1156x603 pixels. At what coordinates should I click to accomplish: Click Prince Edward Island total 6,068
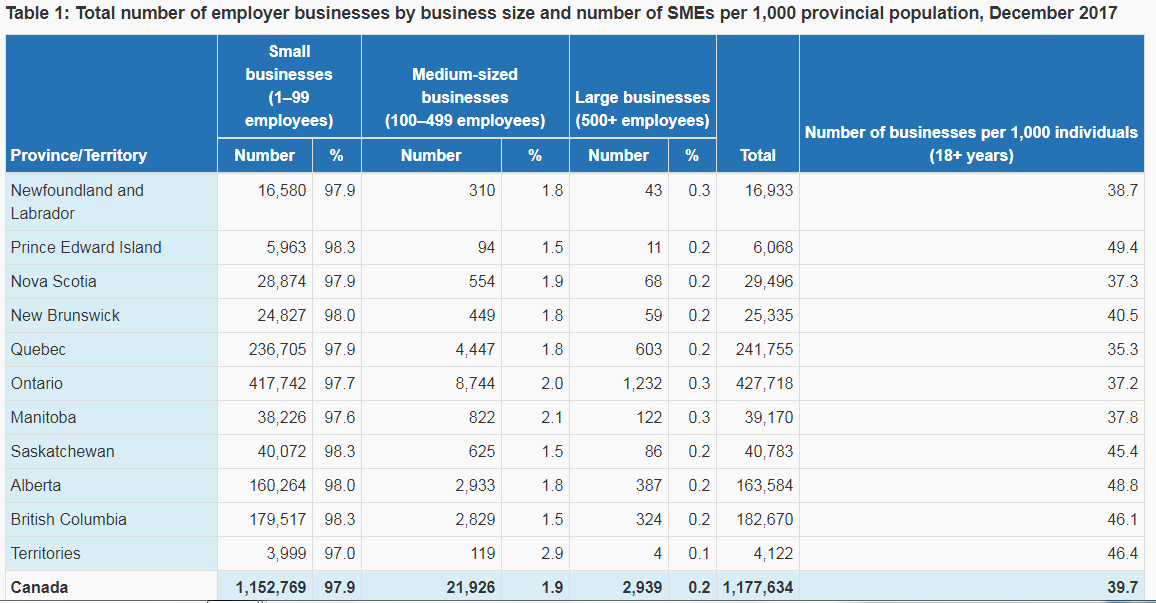pyautogui.click(x=773, y=248)
